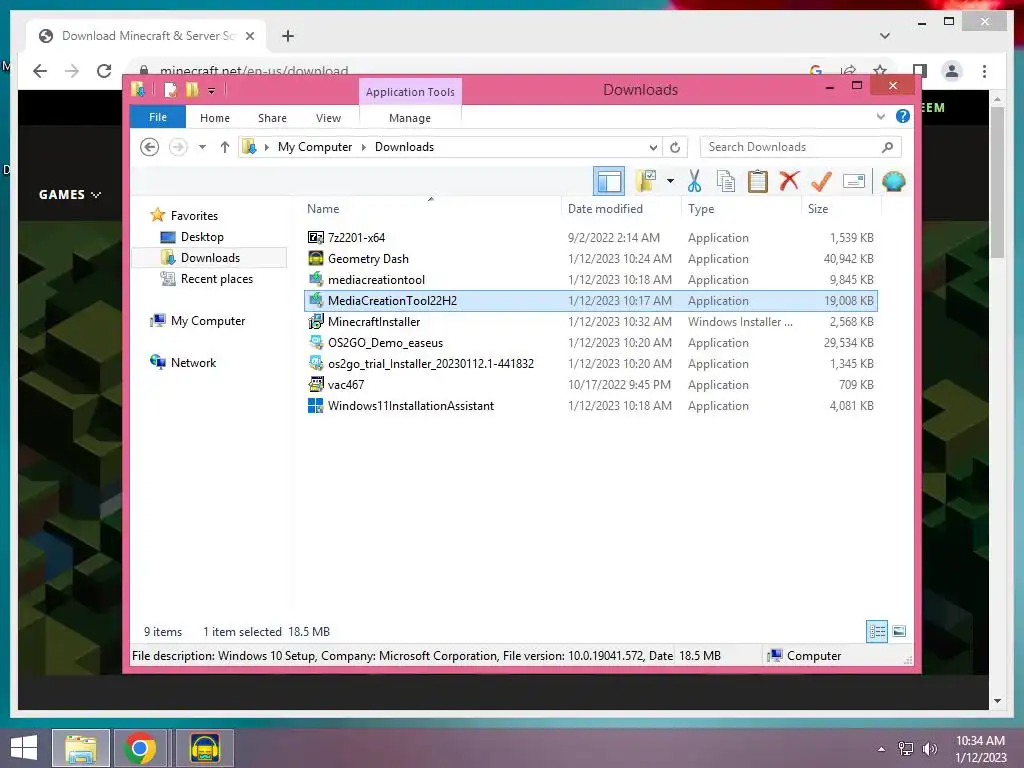The width and height of the screenshot is (1024, 768).
Task: Open a new tab in Chrome
Action: 287,36
